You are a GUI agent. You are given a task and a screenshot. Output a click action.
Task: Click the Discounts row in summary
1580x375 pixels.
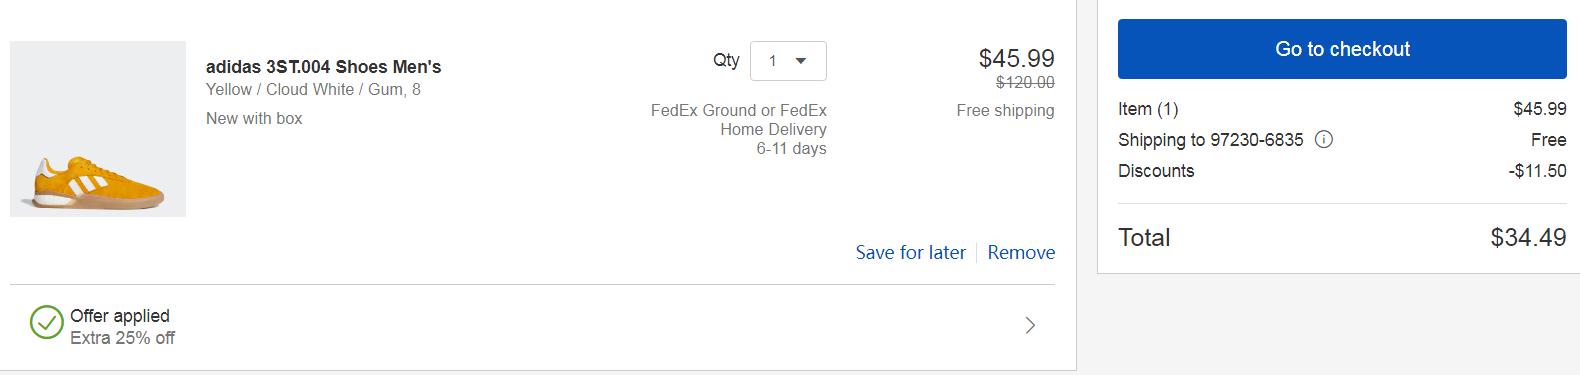point(1342,171)
